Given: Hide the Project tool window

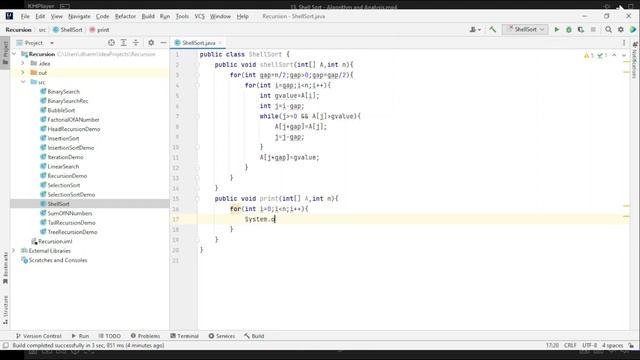Looking at the screenshot, I should tap(163, 42).
